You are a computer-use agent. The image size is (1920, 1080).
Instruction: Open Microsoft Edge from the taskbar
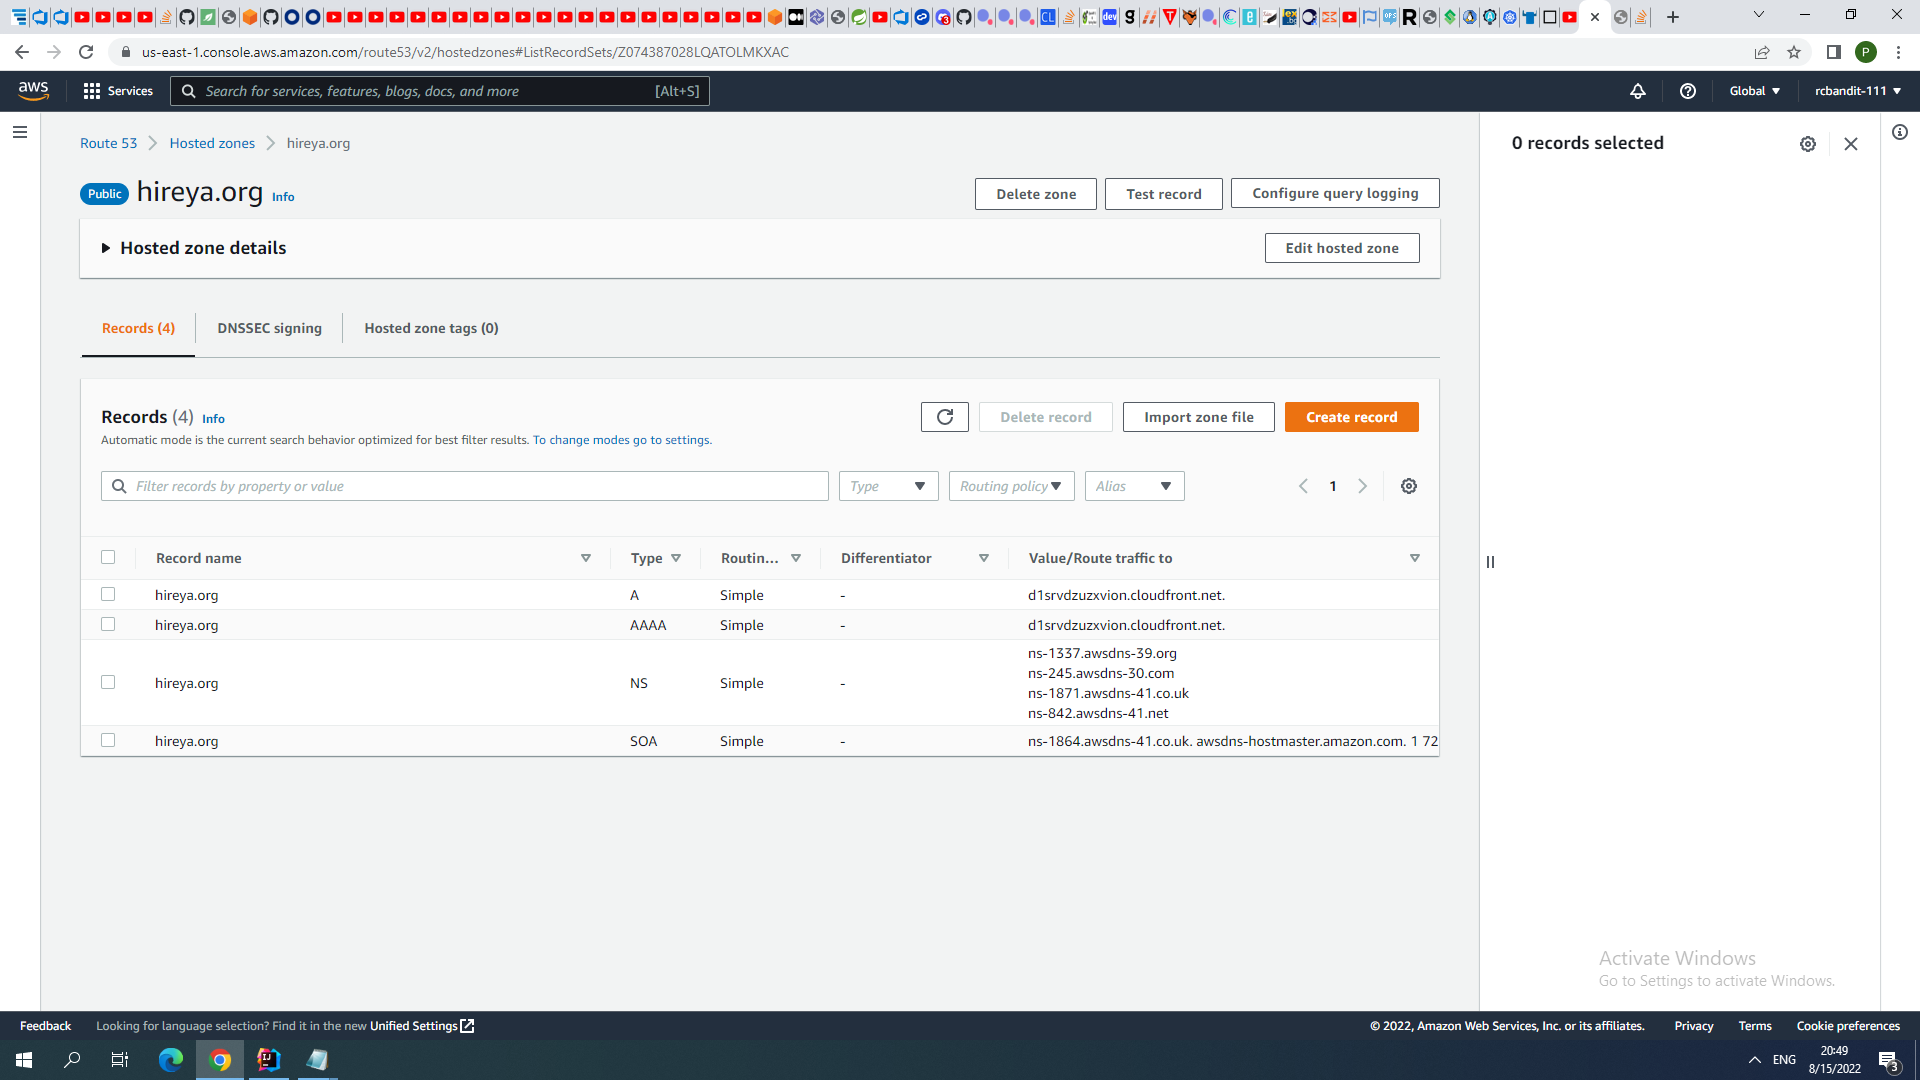(x=171, y=1060)
